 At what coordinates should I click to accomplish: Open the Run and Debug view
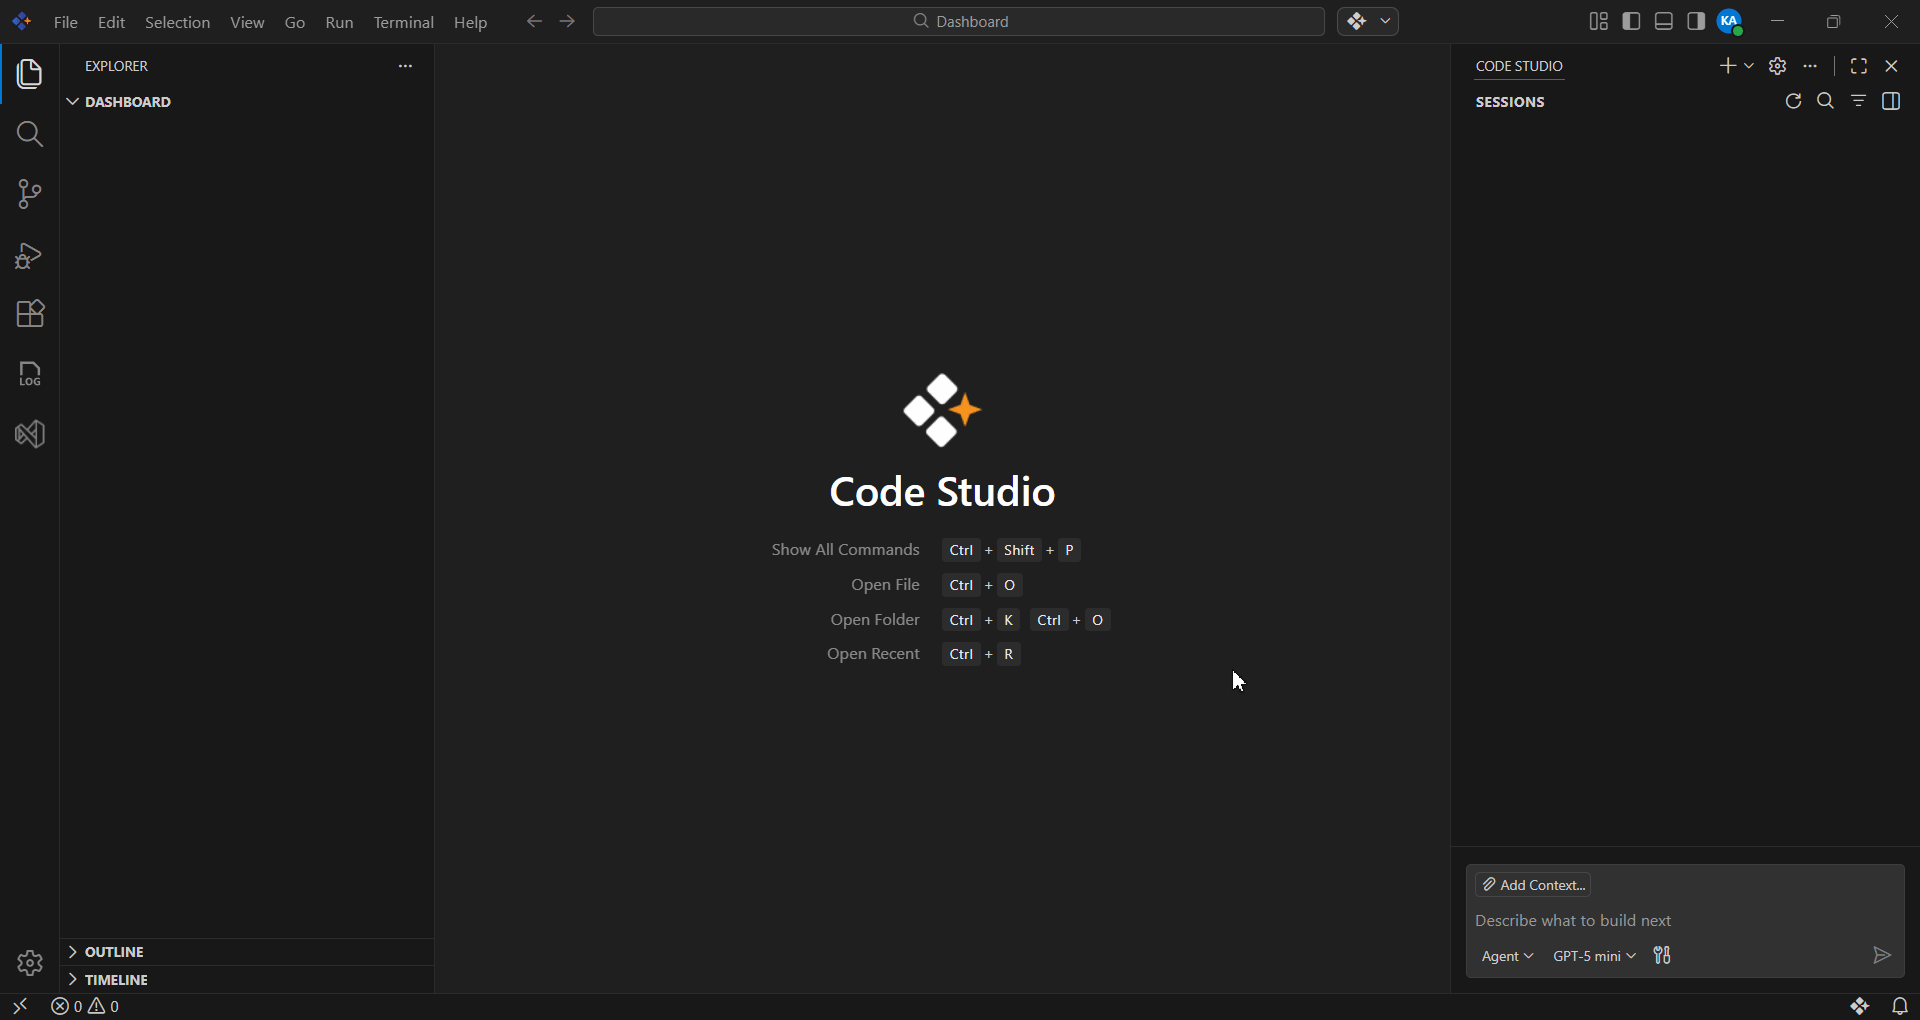click(x=29, y=256)
